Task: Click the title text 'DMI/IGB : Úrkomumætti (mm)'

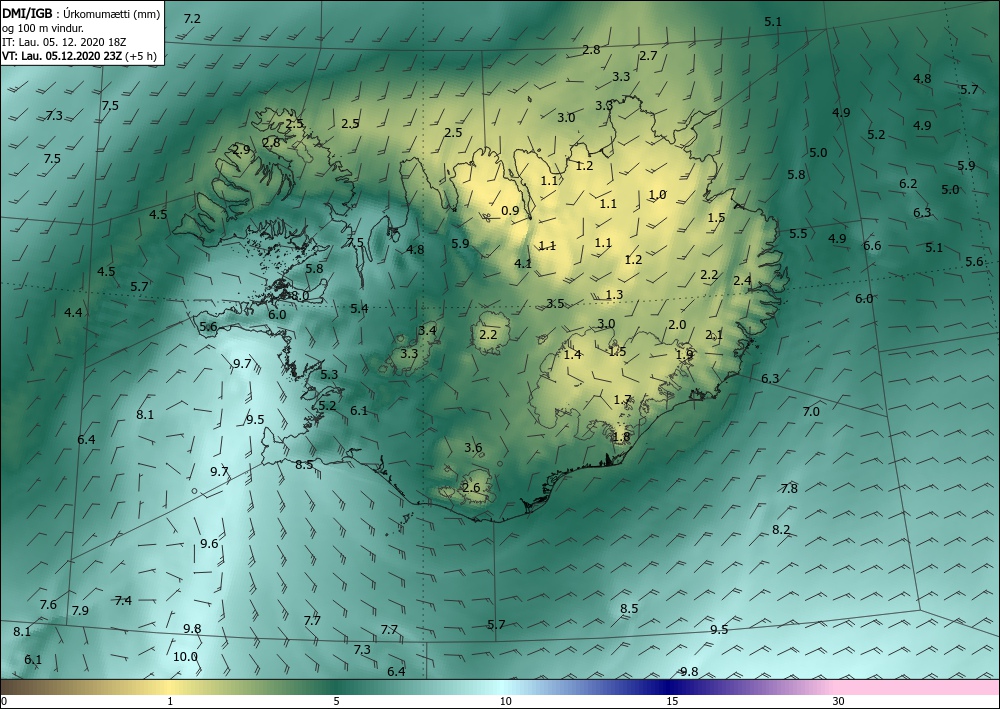Action: [x=81, y=14]
